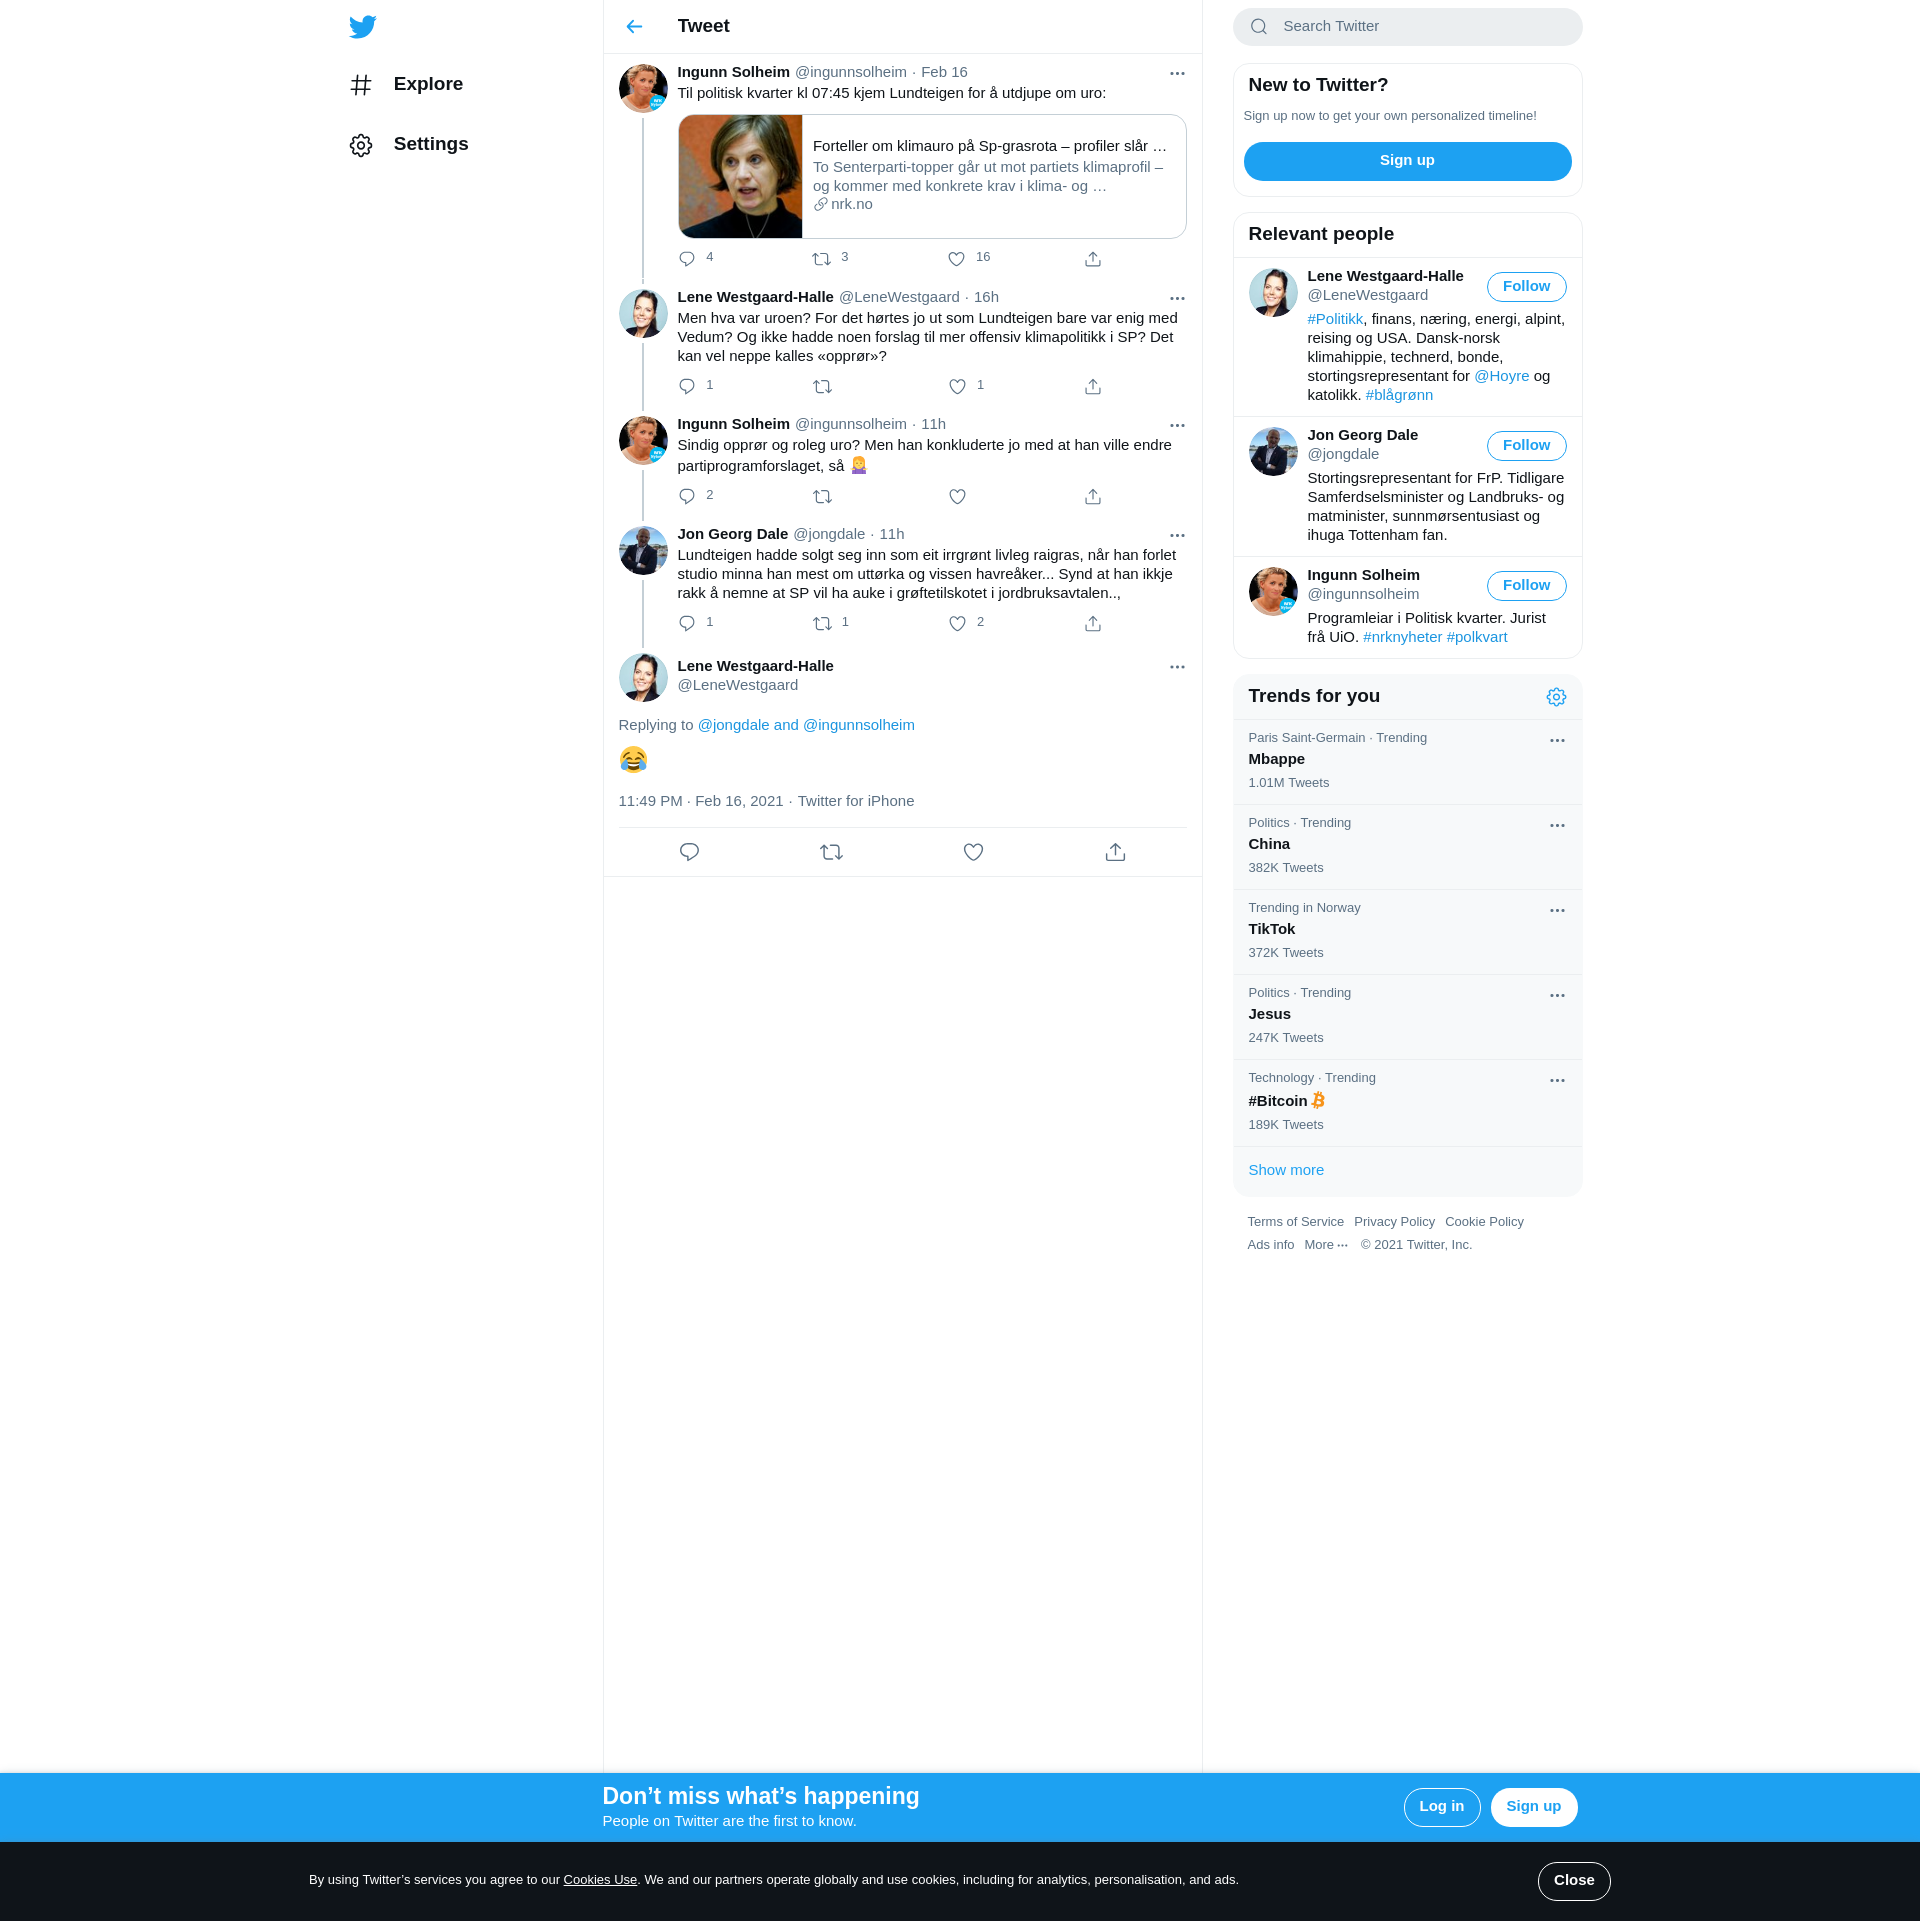Open the nrk.no article card thumbnail
1920x1921 pixels.
(740, 177)
